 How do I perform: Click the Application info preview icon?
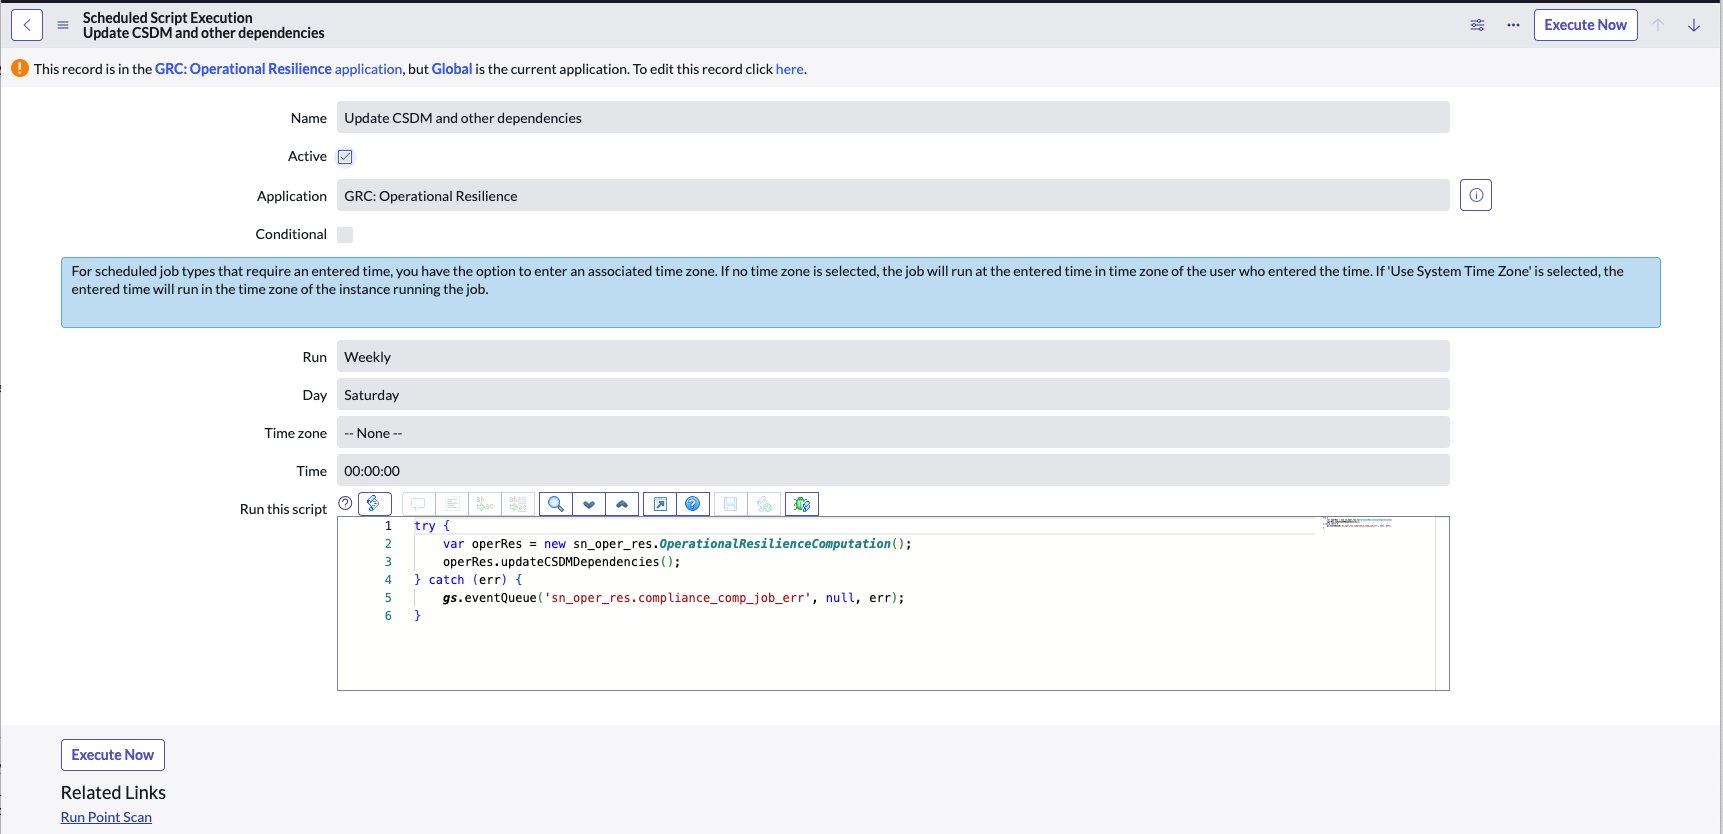pos(1476,195)
